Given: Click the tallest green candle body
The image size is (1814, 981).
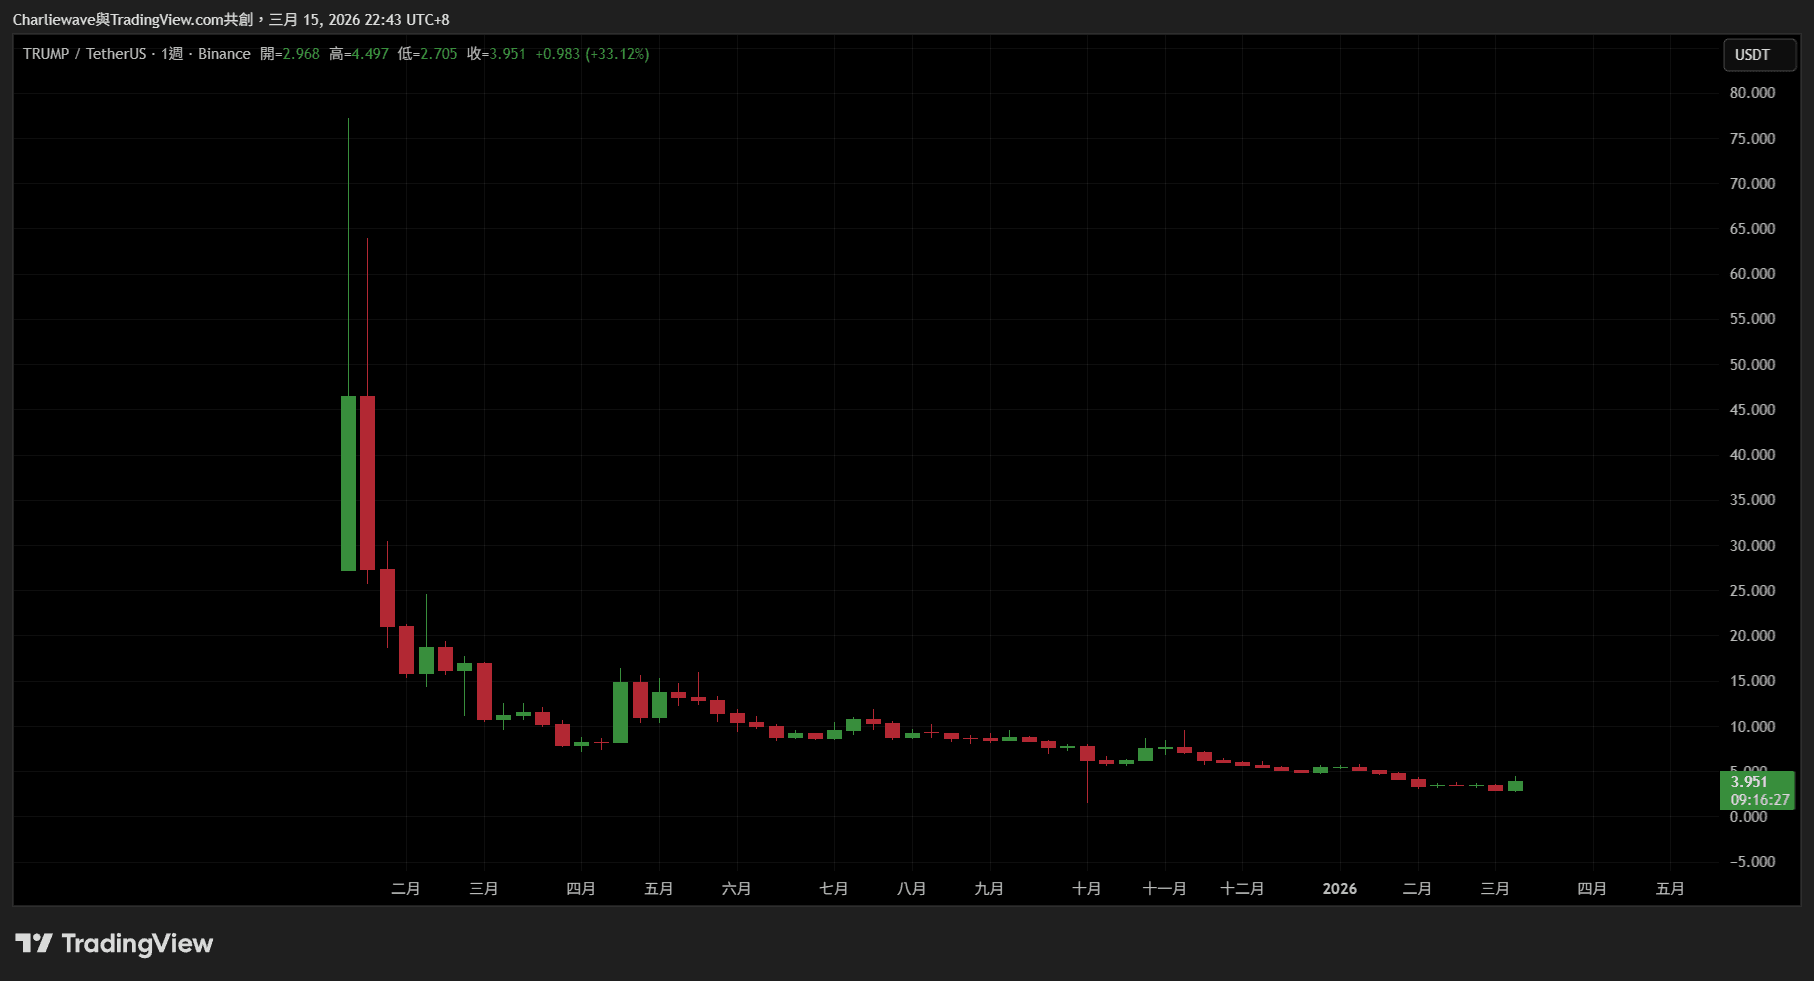Looking at the screenshot, I should (x=348, y=483).
